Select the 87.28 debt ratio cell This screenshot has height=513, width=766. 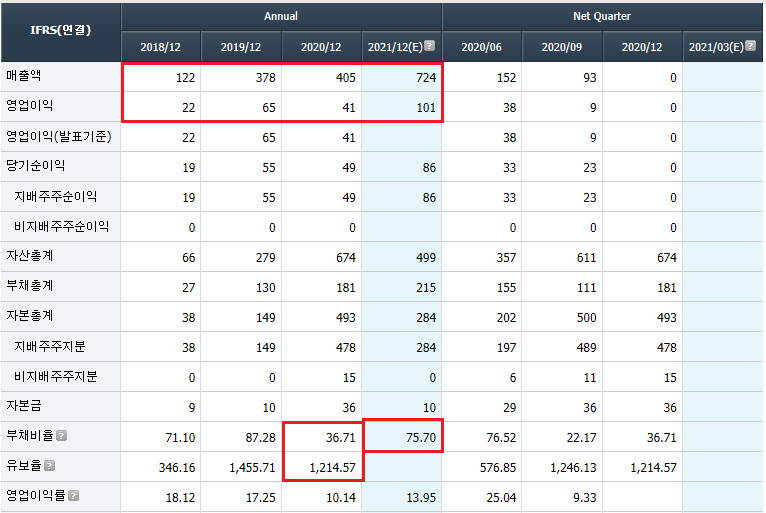241,437
